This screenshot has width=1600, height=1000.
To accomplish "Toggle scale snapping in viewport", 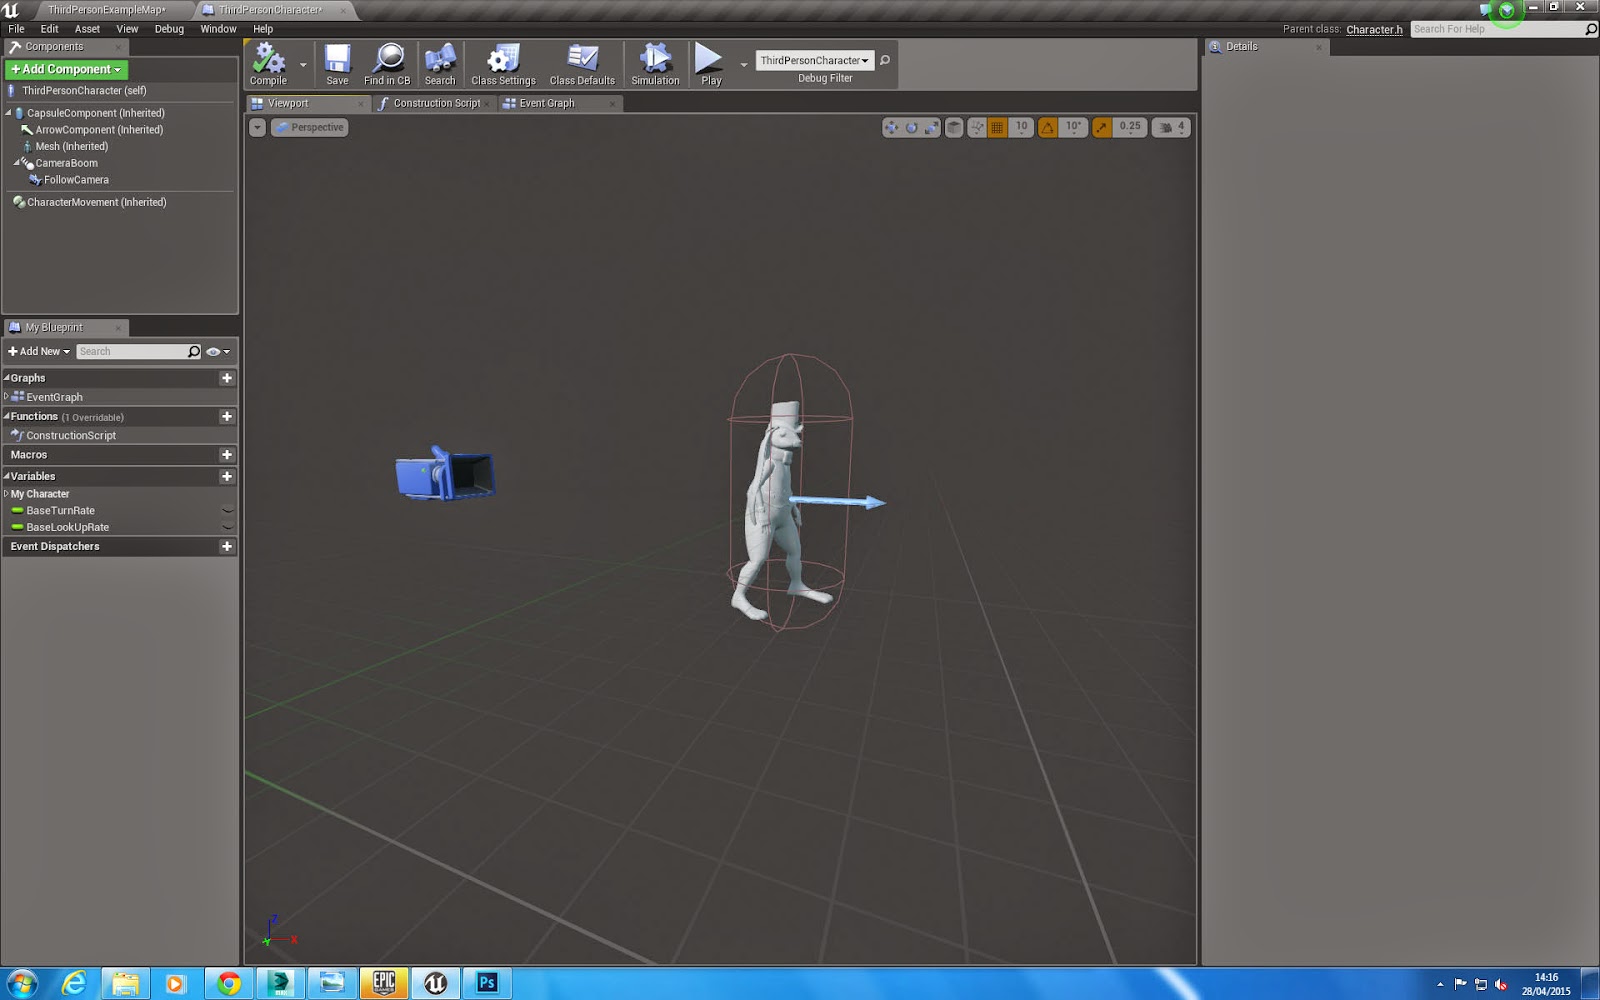I will tap(1101, 127).
